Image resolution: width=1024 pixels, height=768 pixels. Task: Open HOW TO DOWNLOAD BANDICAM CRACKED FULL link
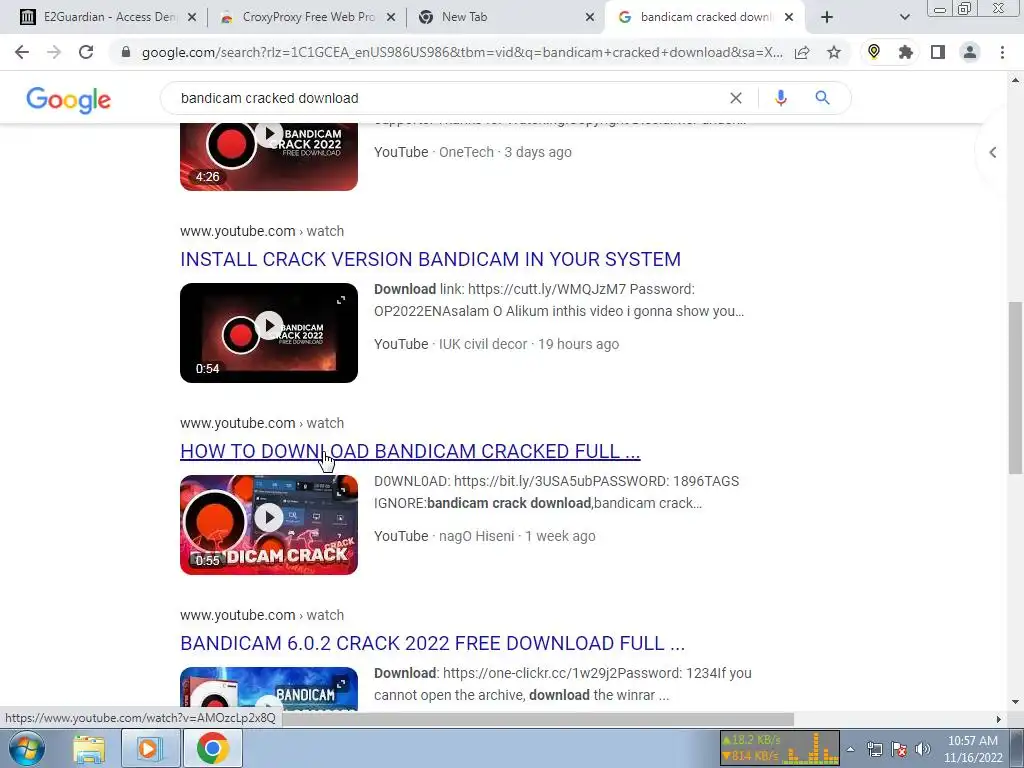point(410,451)
